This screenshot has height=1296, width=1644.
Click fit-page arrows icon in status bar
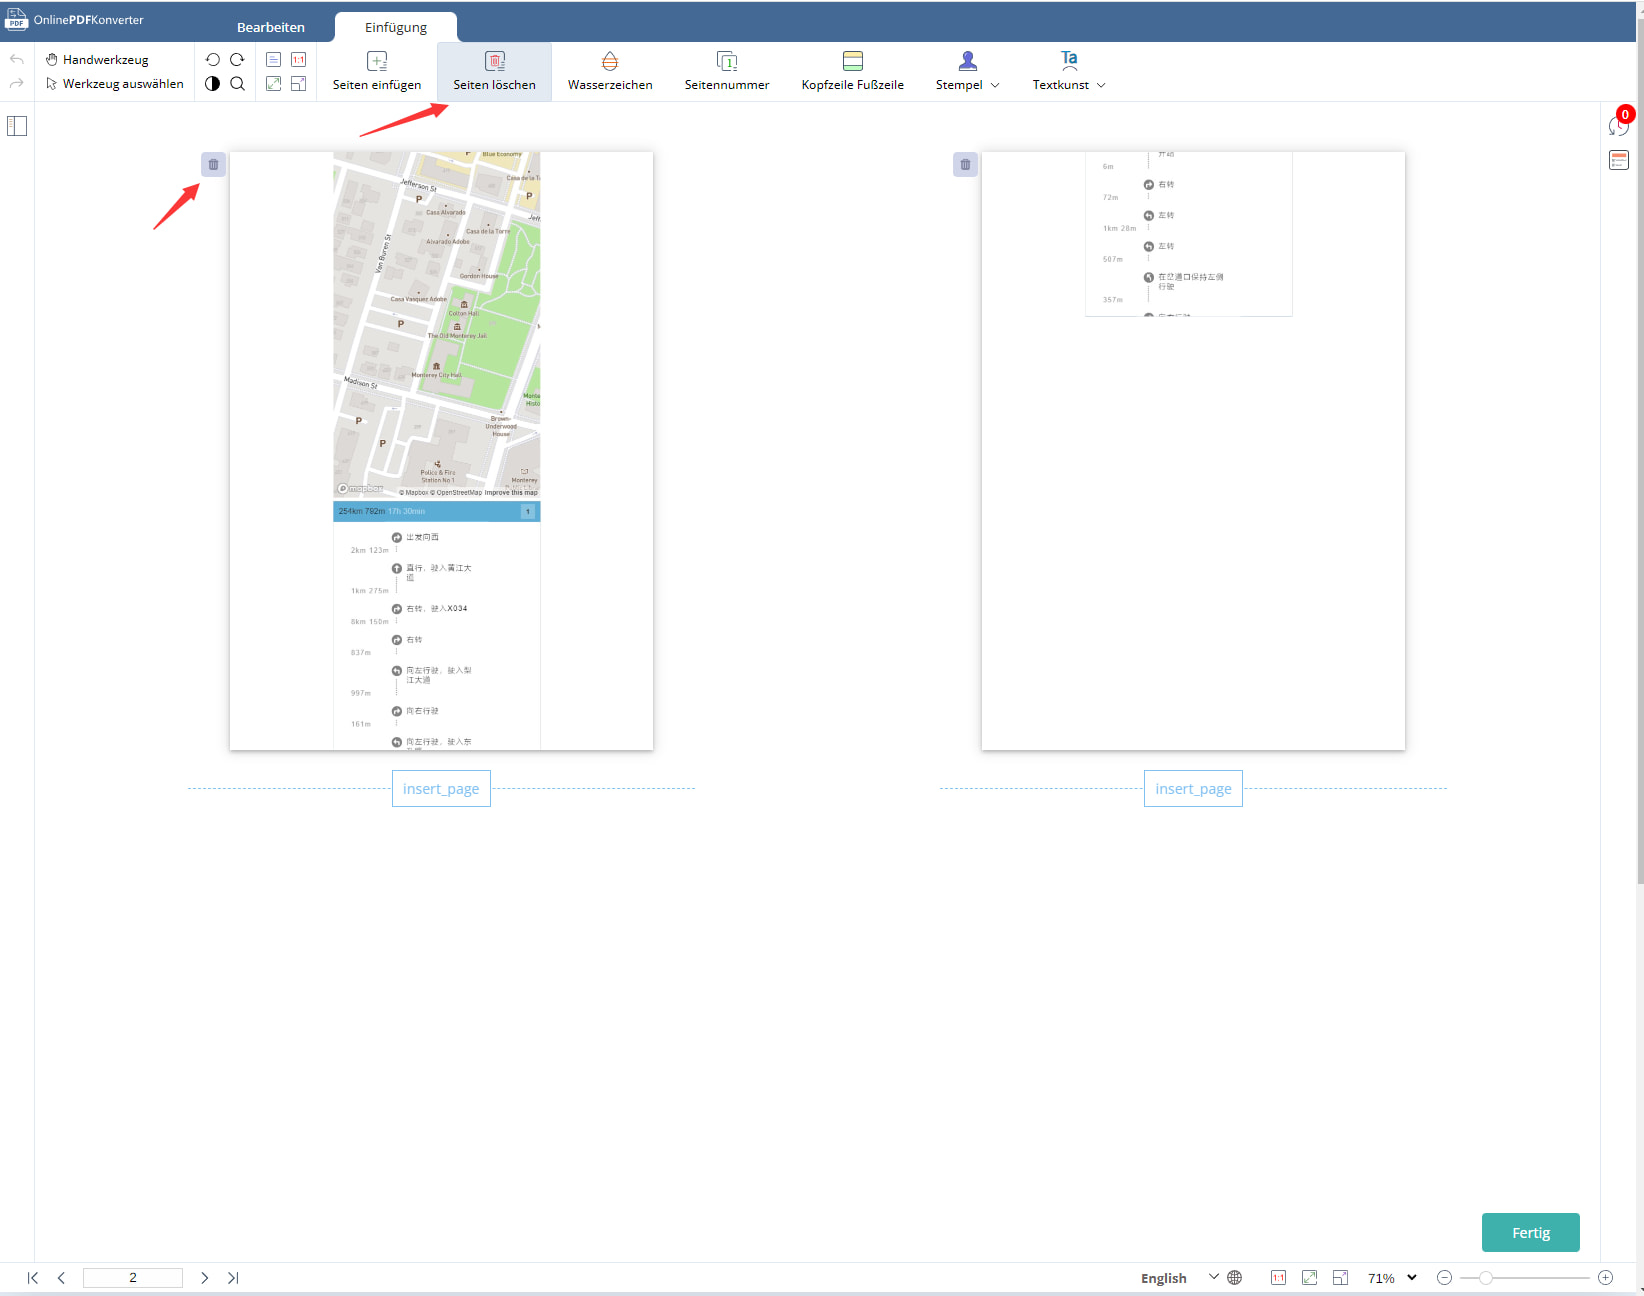(1309, 1277)
